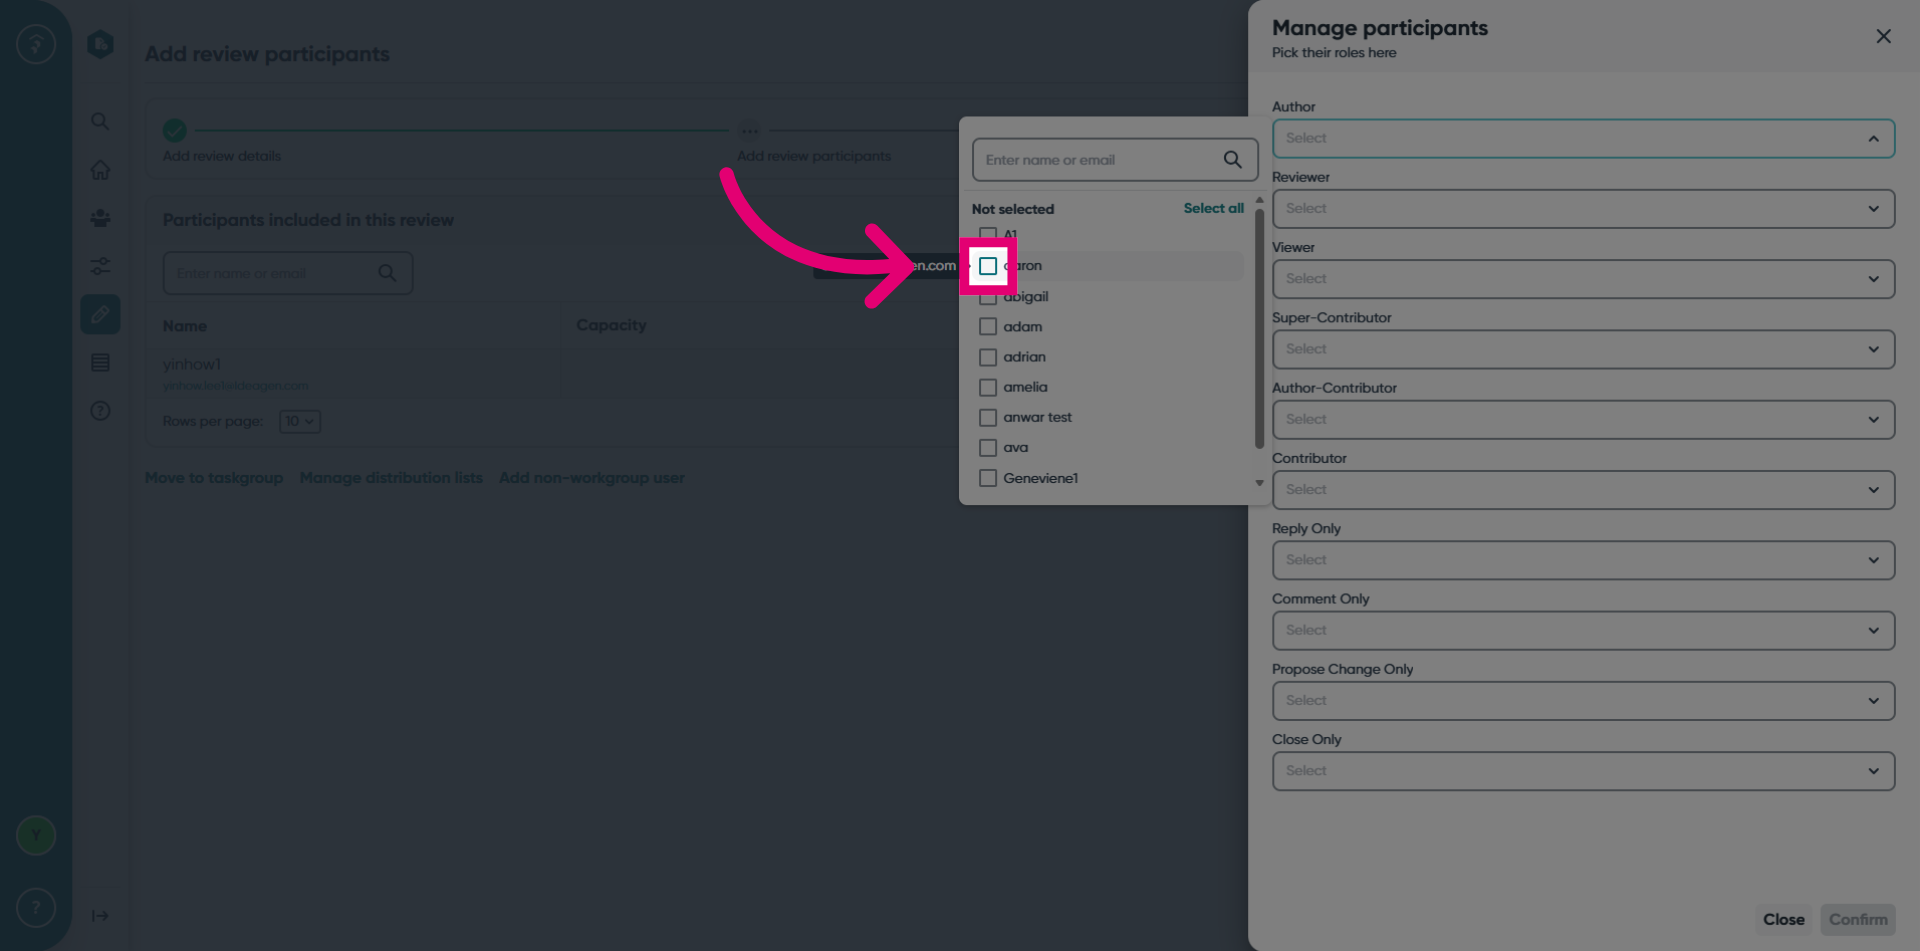Tick the ava checkbox

(988, 448)
